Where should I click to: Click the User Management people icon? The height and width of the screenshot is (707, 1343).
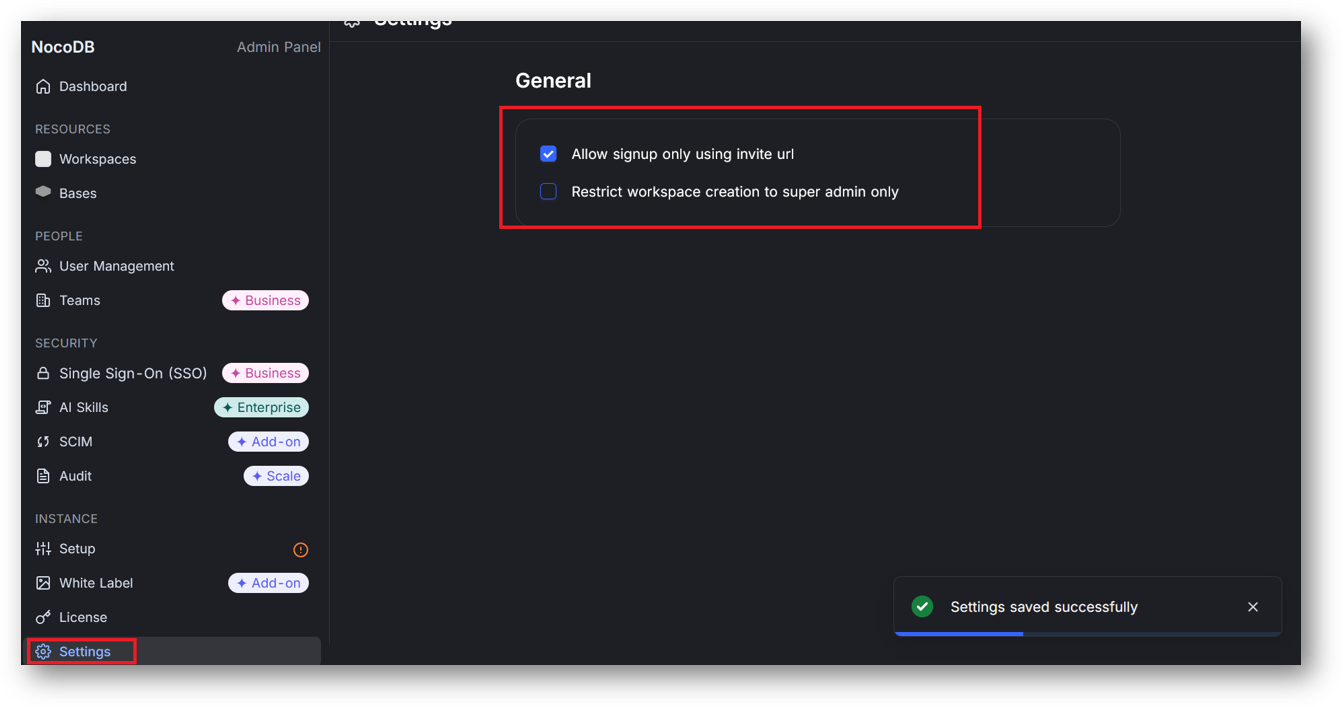pyautogui.click(x=43, y=266)
